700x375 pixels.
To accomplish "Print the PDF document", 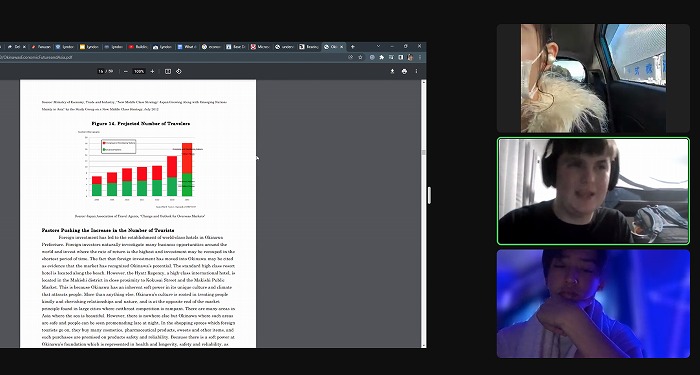I will (404, 71).
